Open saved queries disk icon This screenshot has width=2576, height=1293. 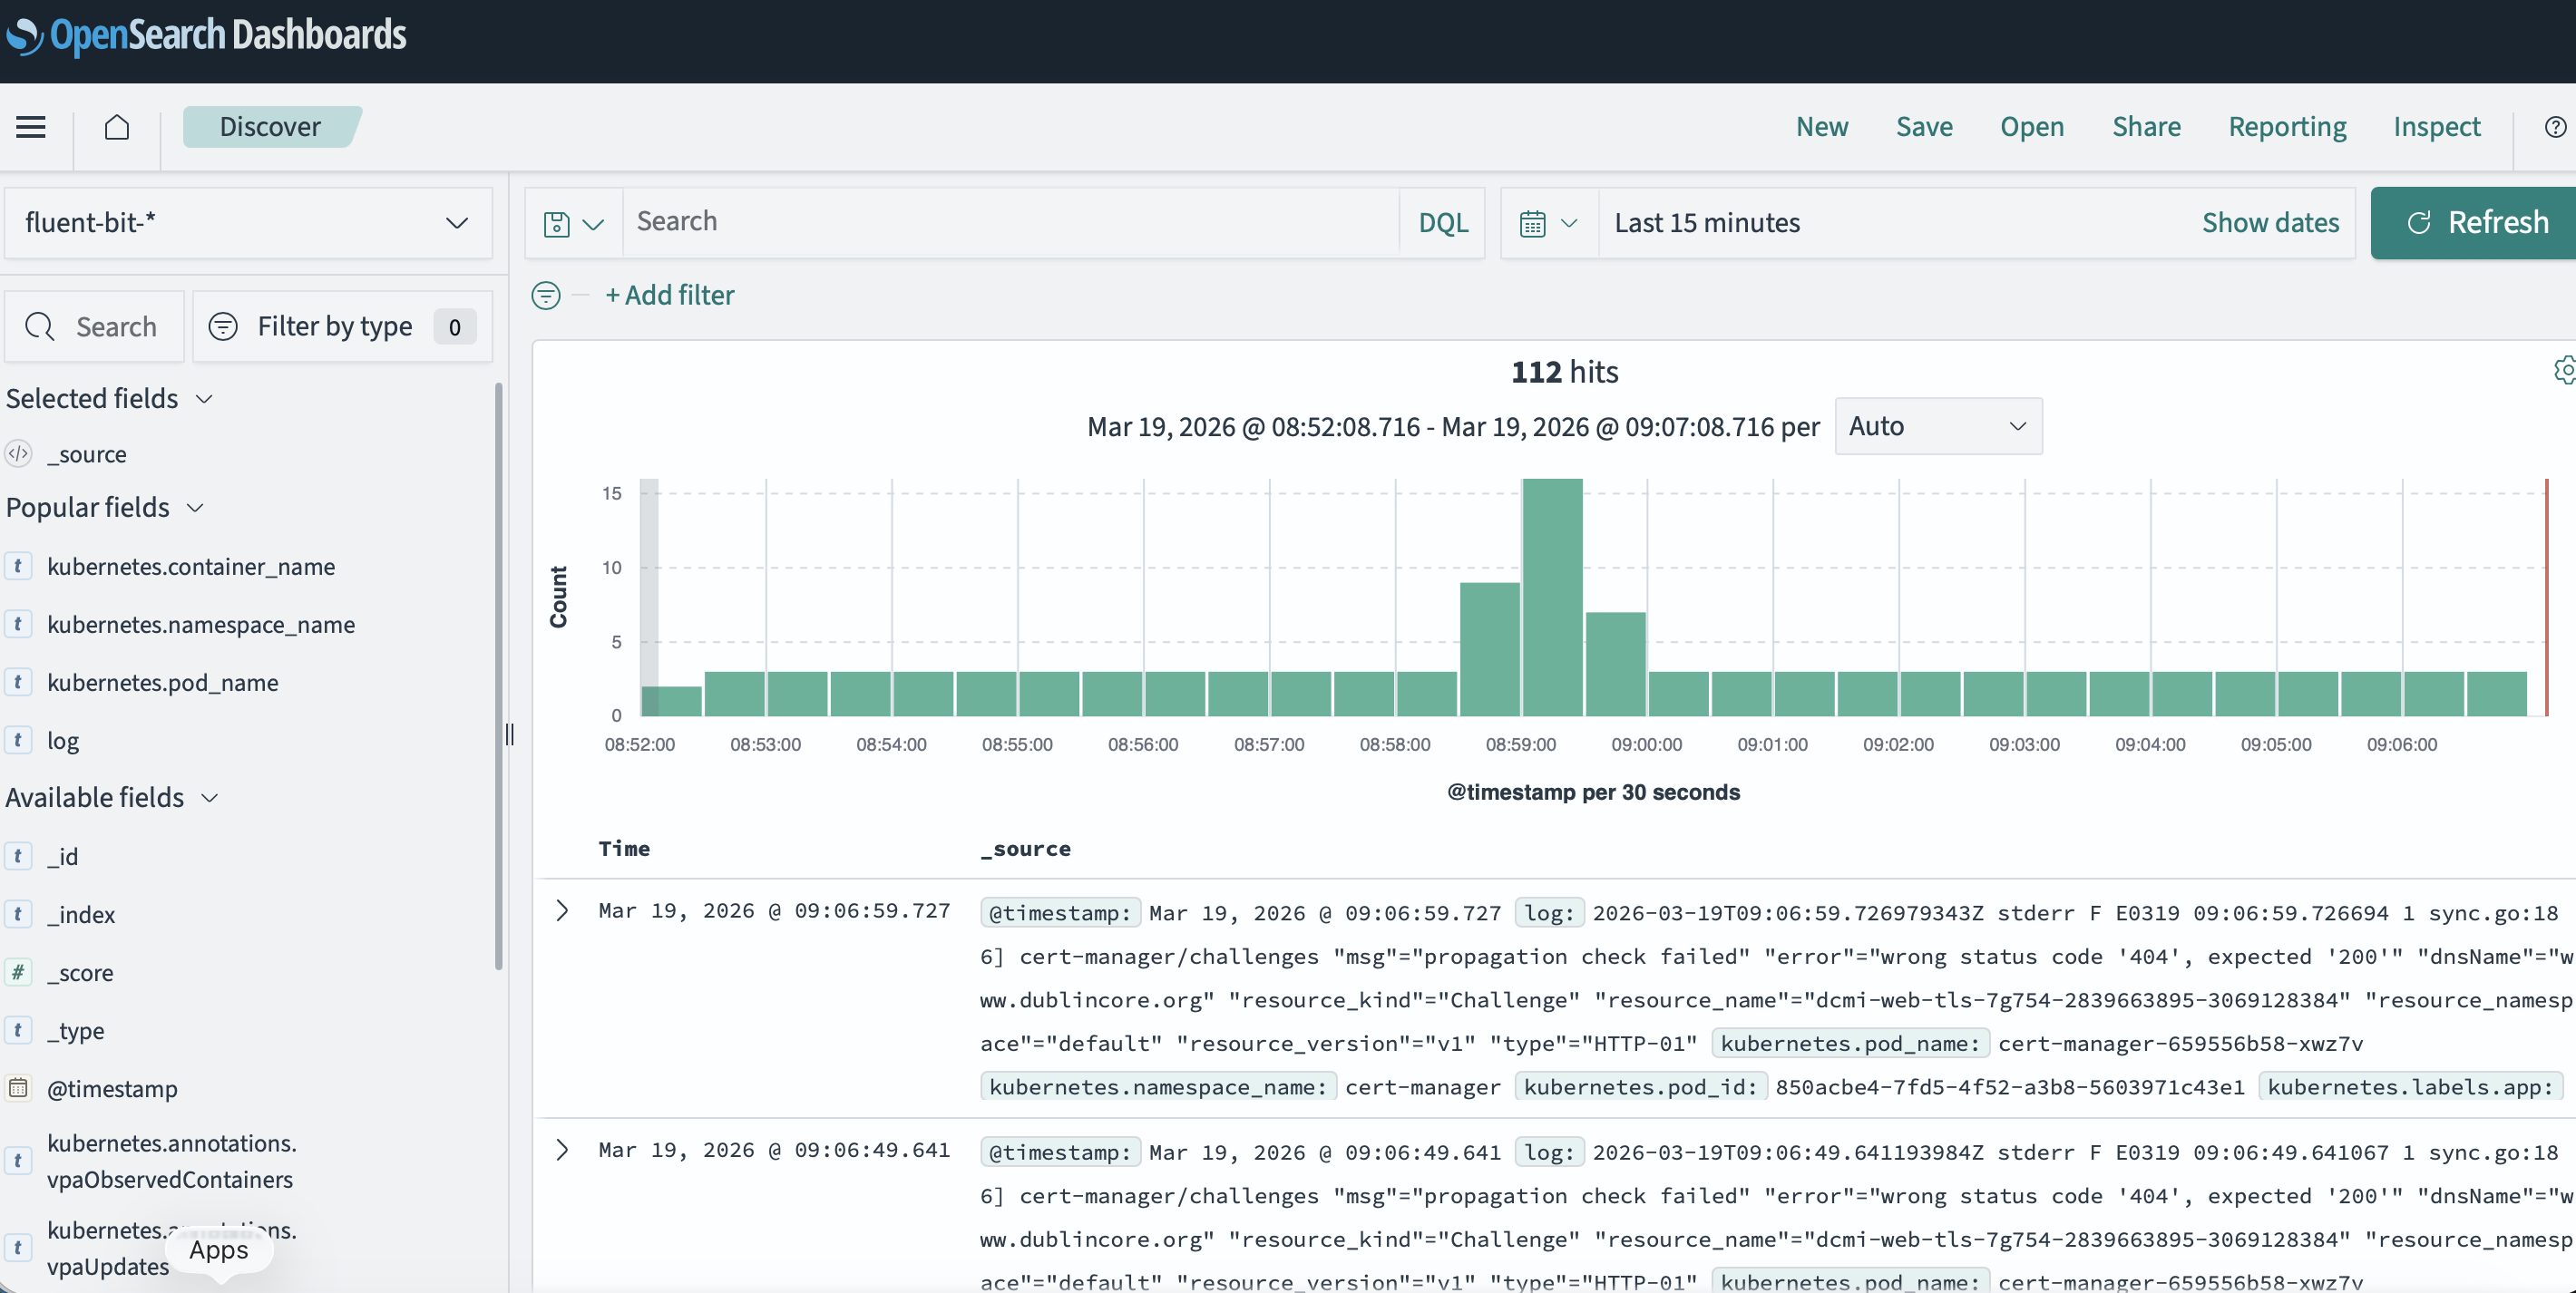click(x=574, y=223)
